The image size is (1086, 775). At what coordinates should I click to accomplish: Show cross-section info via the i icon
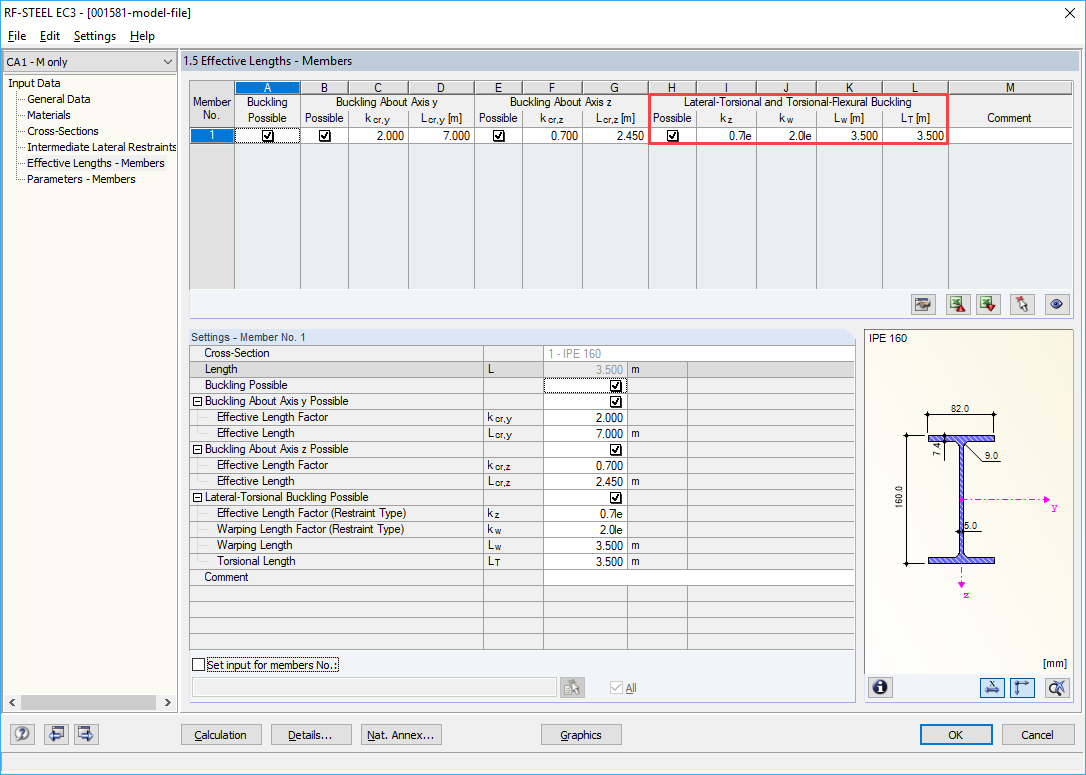click(880, 687)
